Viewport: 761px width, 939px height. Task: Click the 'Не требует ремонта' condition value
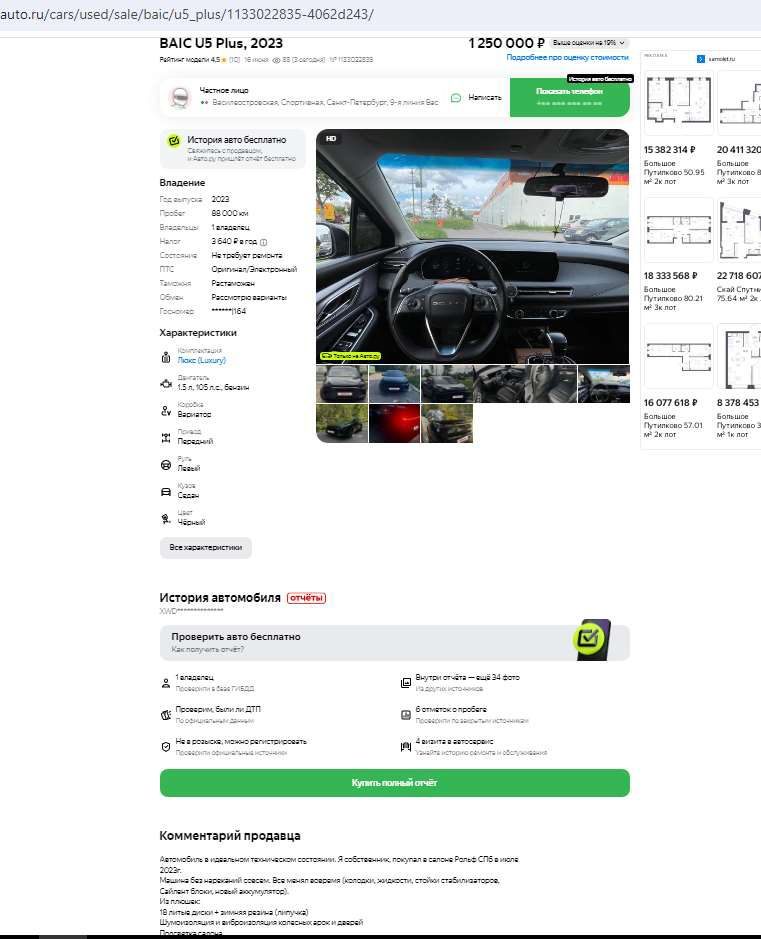pyautogui.click(x=247, y=255)
